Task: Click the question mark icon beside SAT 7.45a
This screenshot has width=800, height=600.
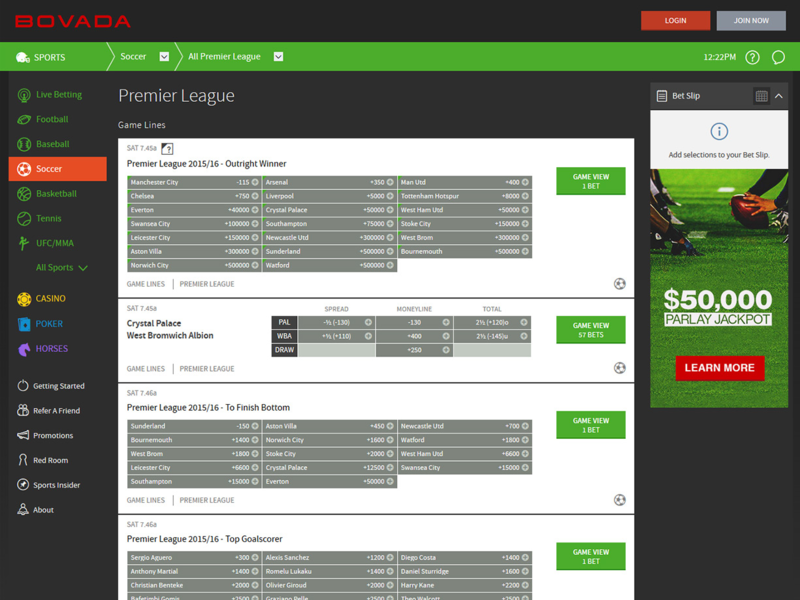Action: pos(167,148)
